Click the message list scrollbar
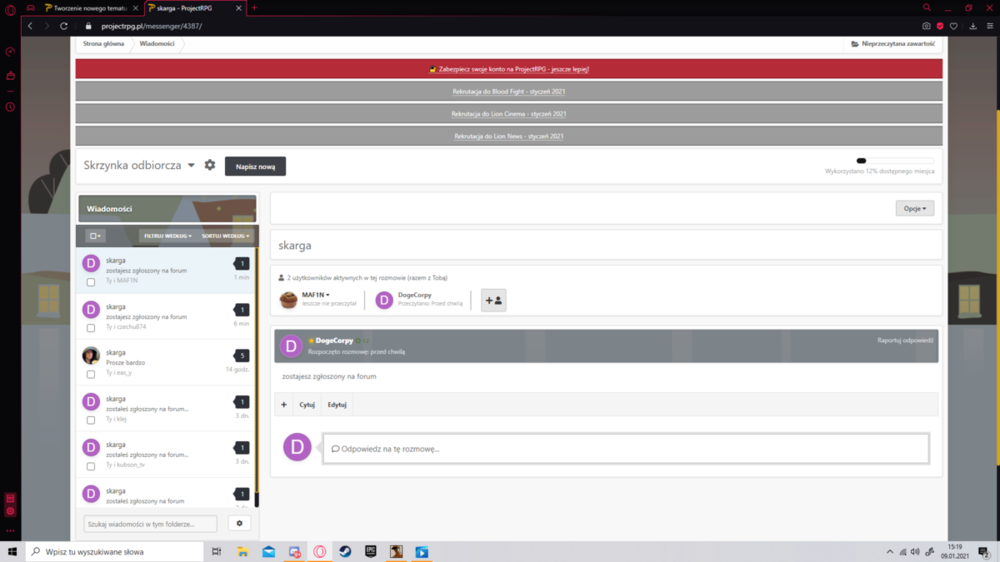The image size is (1000, 562). (x=257, y=370)
